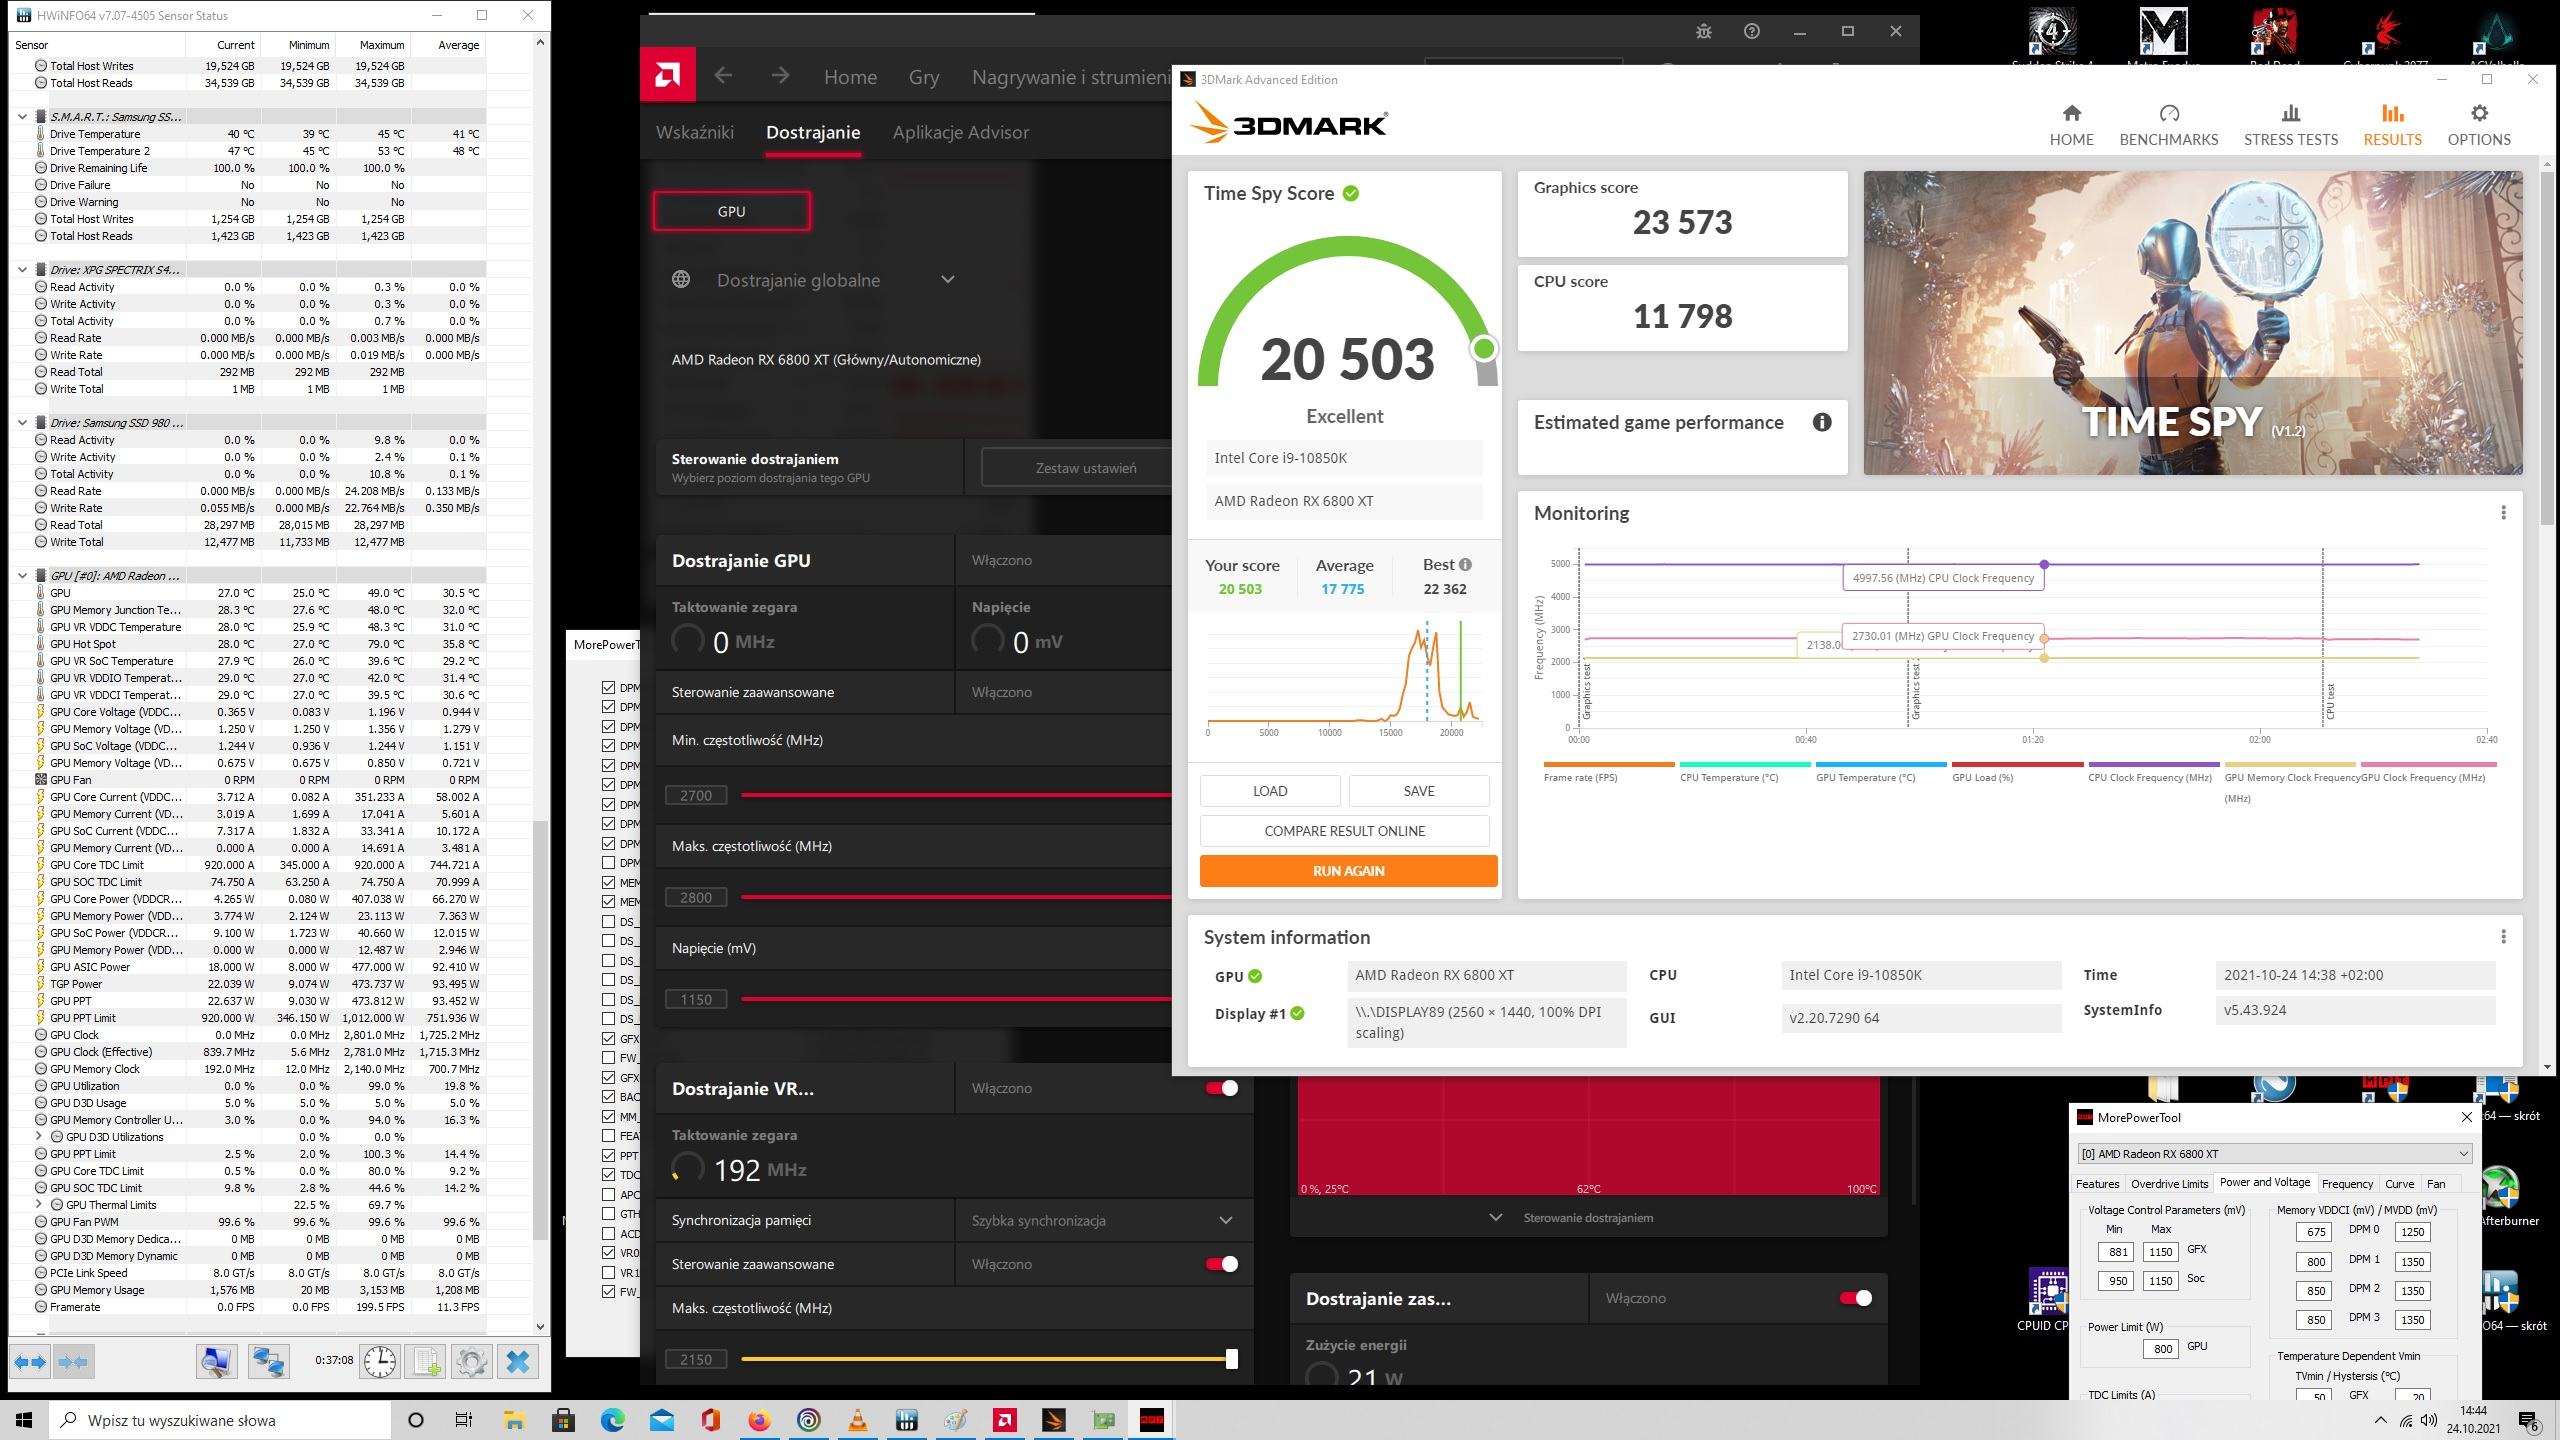The height and width of the screenshot is (1440, 2574).
Task: Switch to 3DMark via its taskbar icon
Action: pos(1054,1420)
